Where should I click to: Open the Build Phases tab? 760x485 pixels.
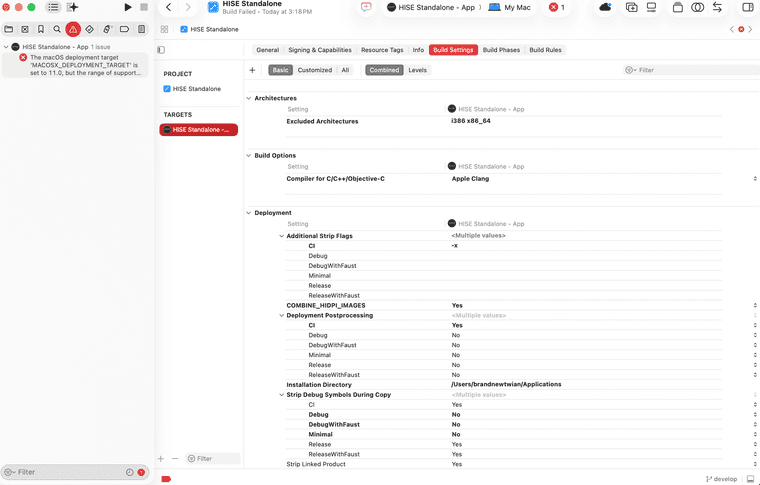pyautogui.click(x=501, y=50)
